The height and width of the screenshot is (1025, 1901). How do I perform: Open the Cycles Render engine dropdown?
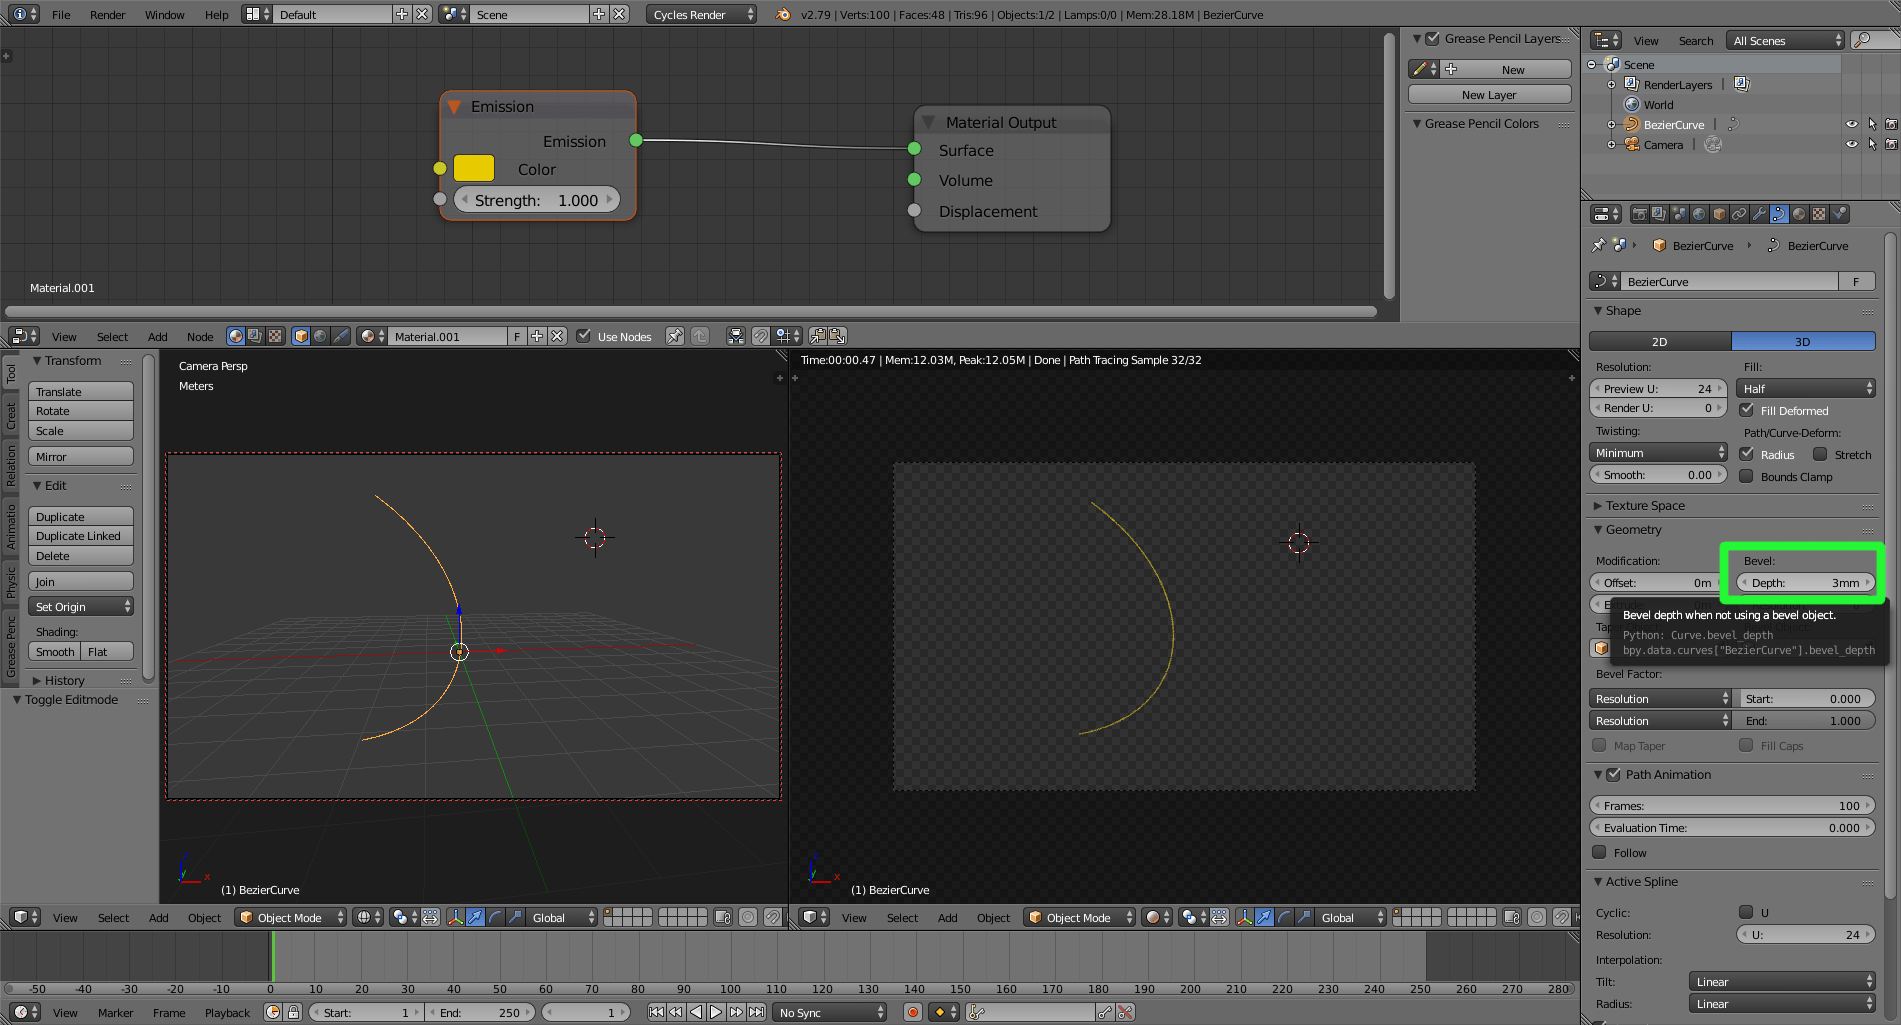pyautogui.click(x=700, y=14)
